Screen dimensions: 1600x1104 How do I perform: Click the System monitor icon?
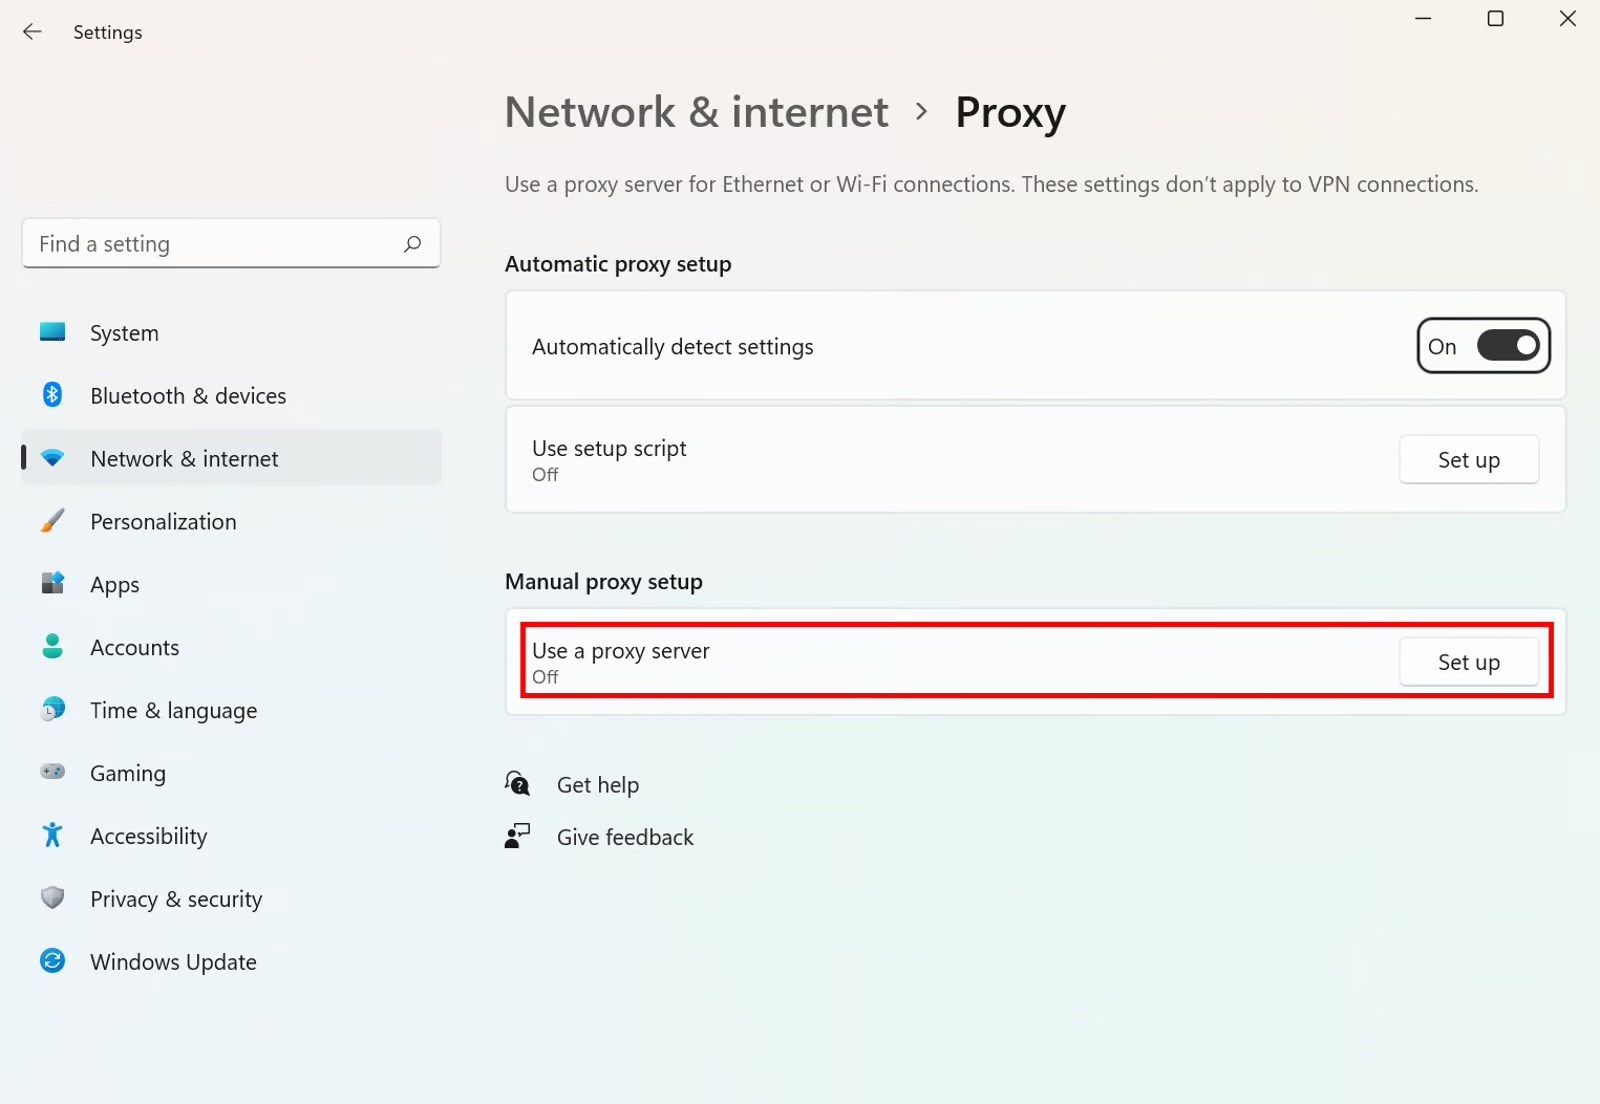coord(52,332)
